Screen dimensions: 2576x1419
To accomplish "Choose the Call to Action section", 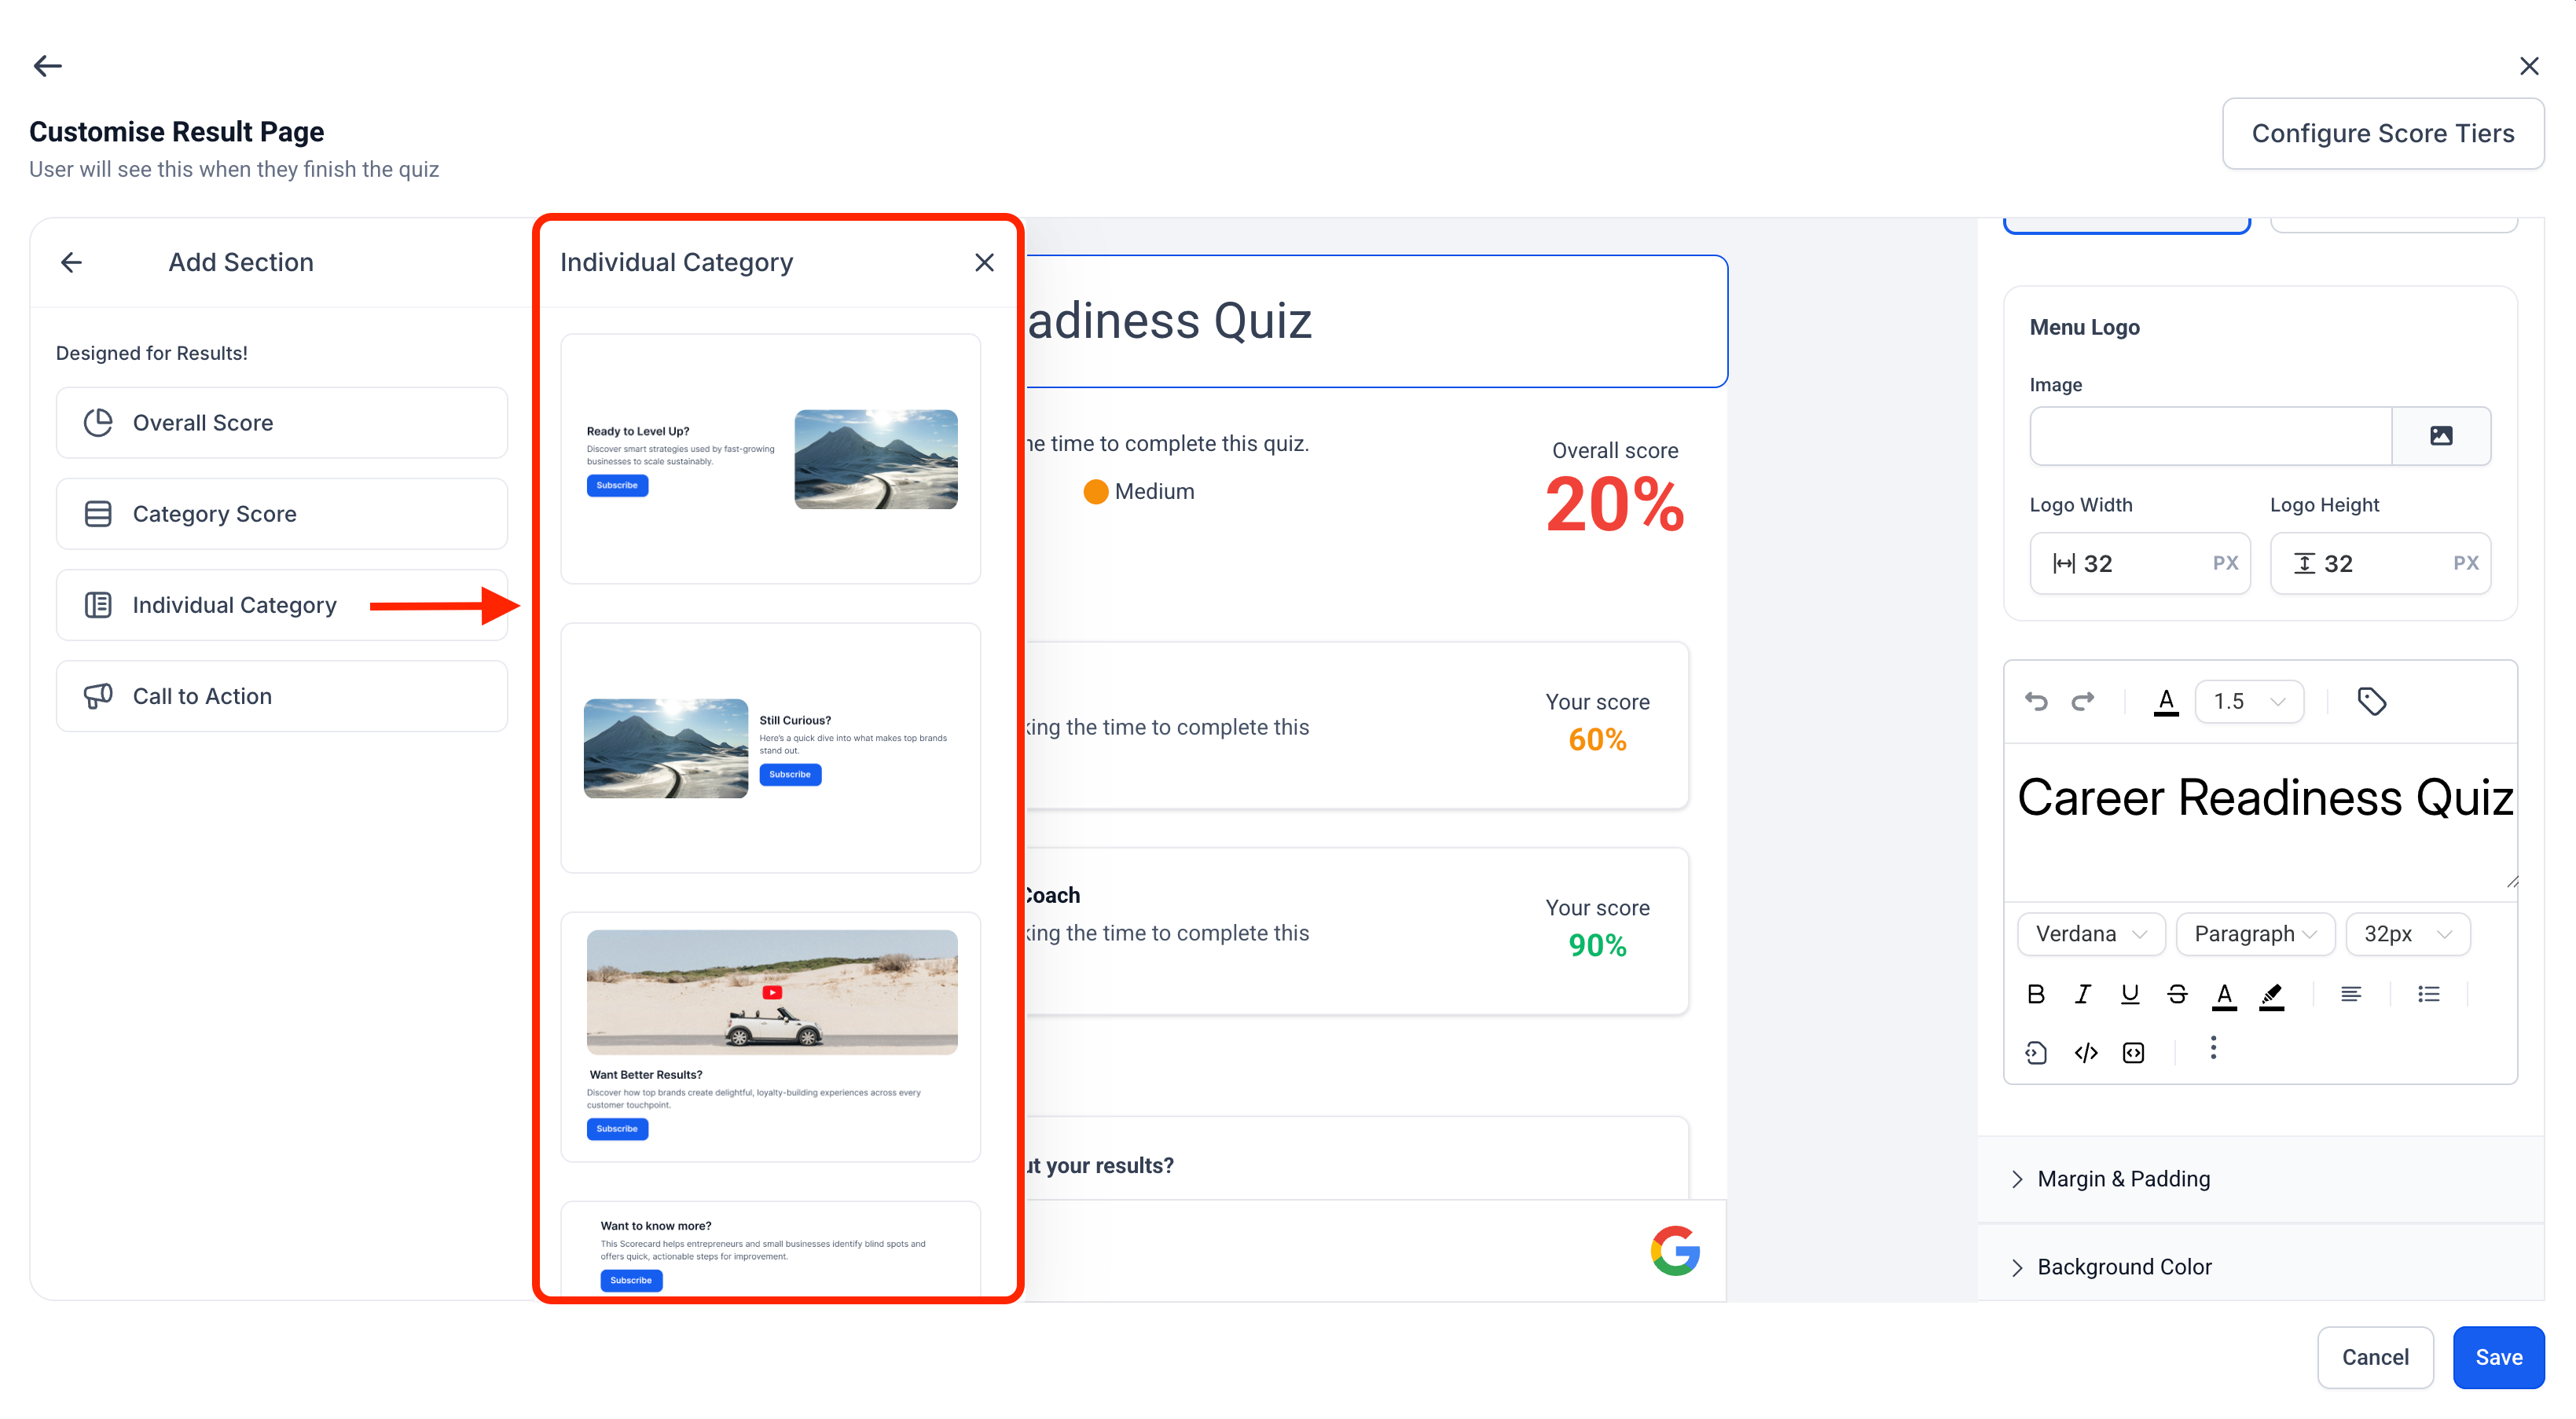I will (x=282, y=696).
